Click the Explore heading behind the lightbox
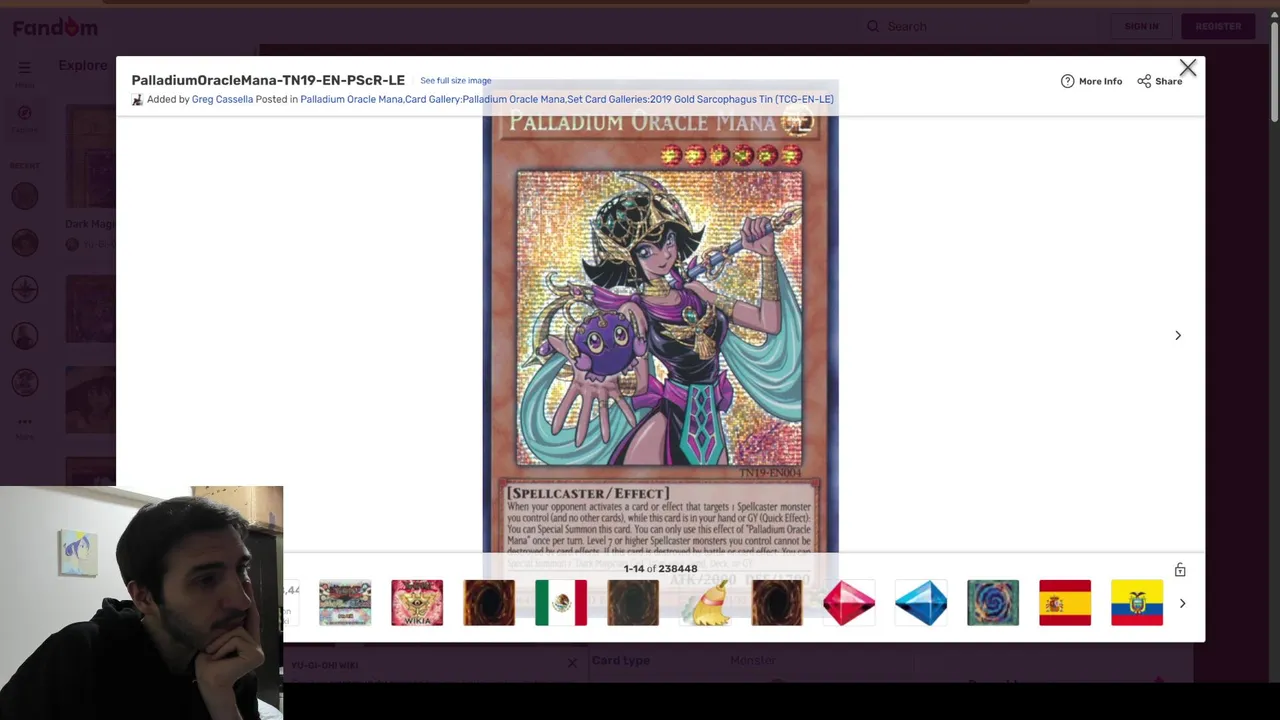The height and width of the screenshot is (720, 1280). pyautogui.click(x=83, y=65)
